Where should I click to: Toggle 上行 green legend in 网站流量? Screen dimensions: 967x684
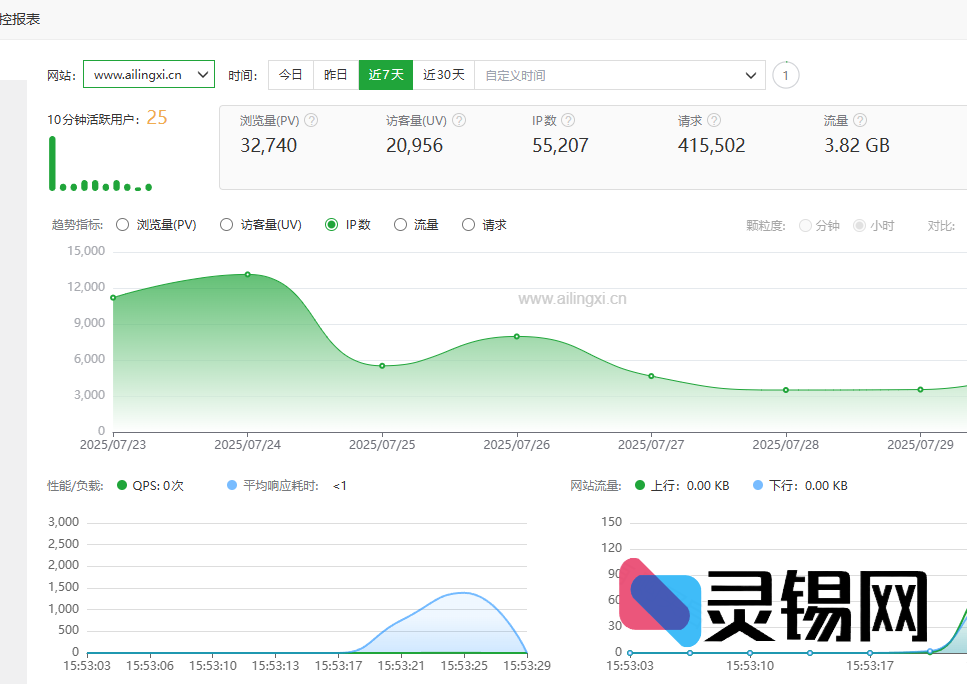[640, 486]
